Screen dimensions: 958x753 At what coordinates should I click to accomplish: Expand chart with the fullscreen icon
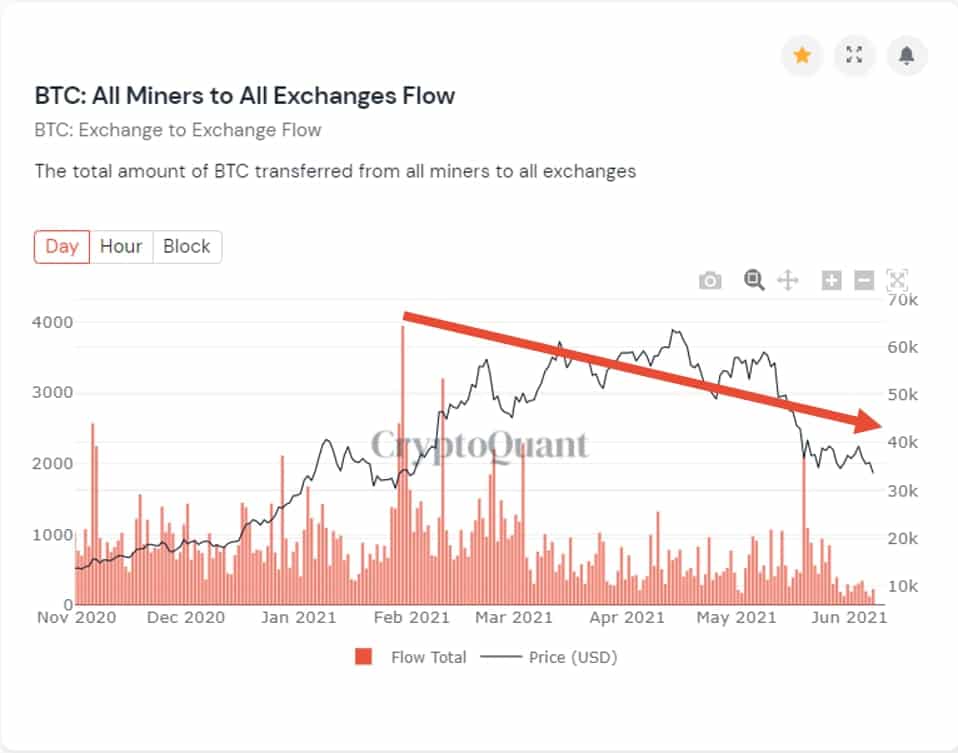pyautogui.click(x=854, y=56)
